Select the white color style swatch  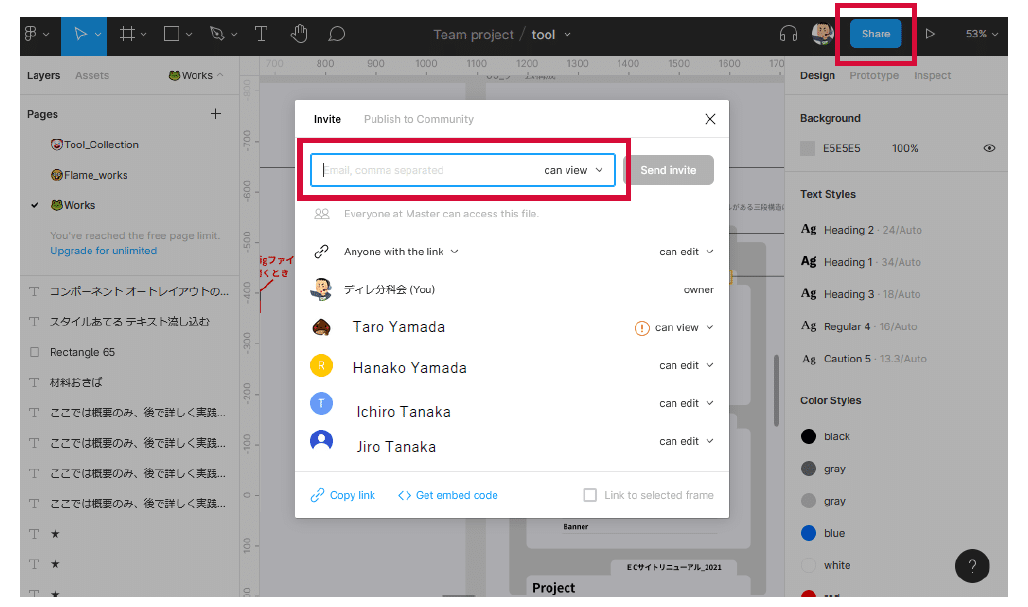pyautogui.click(x=808, y=565)
